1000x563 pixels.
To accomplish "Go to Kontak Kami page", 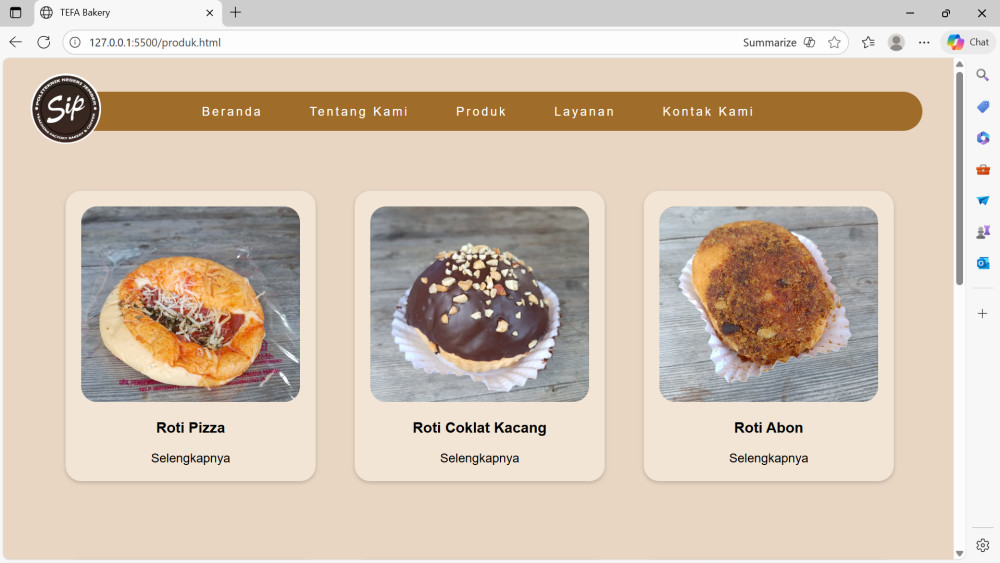I will tap(708, 112).
